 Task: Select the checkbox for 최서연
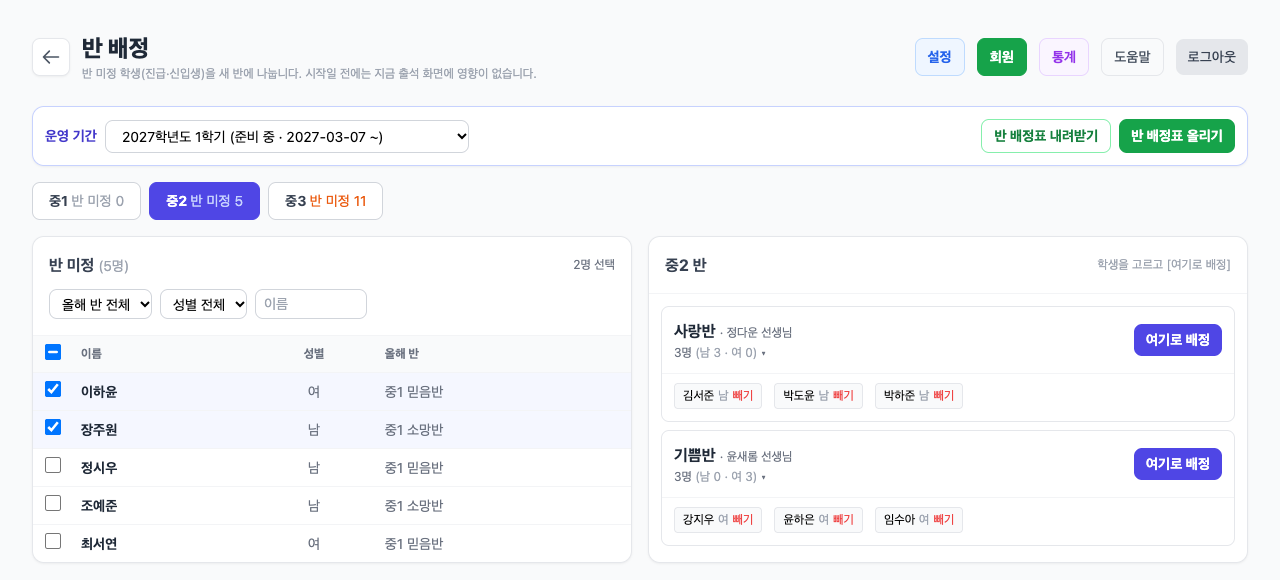click(53, 542)
